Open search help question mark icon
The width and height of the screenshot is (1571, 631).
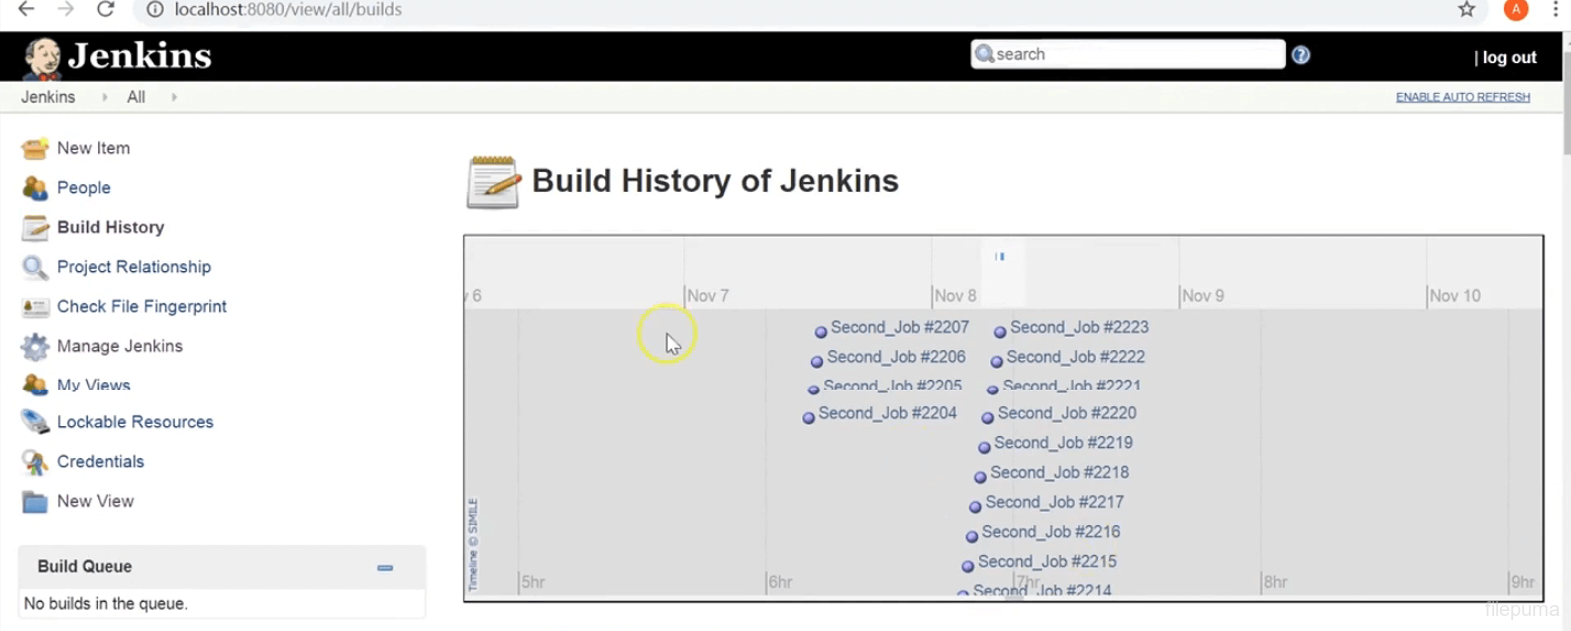1300,55
